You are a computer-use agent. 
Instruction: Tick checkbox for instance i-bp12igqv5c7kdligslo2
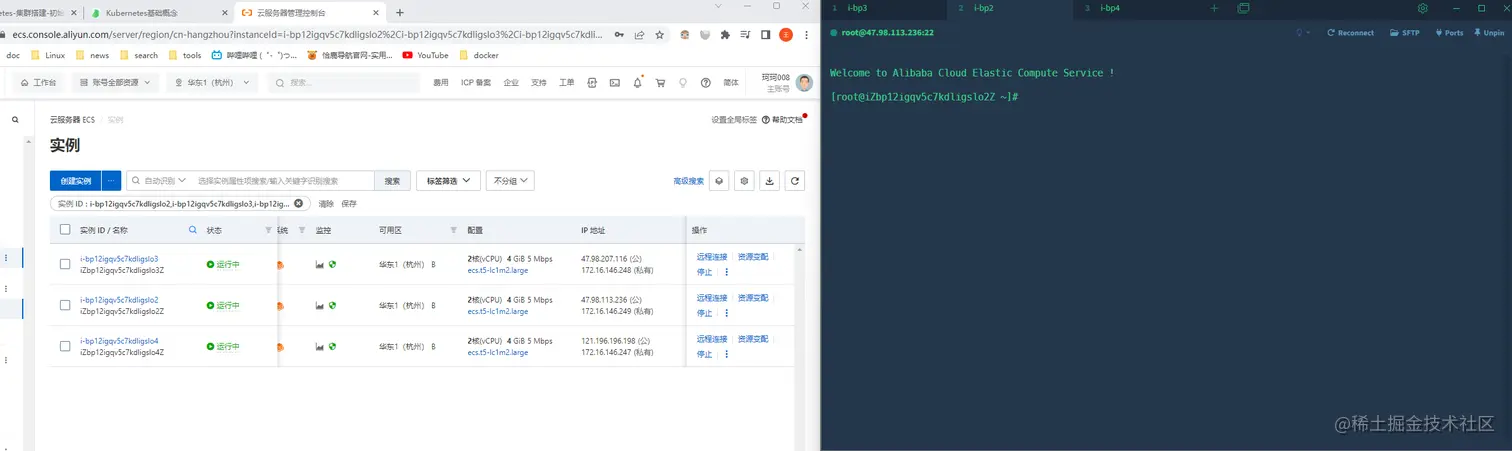pos(65,306)
